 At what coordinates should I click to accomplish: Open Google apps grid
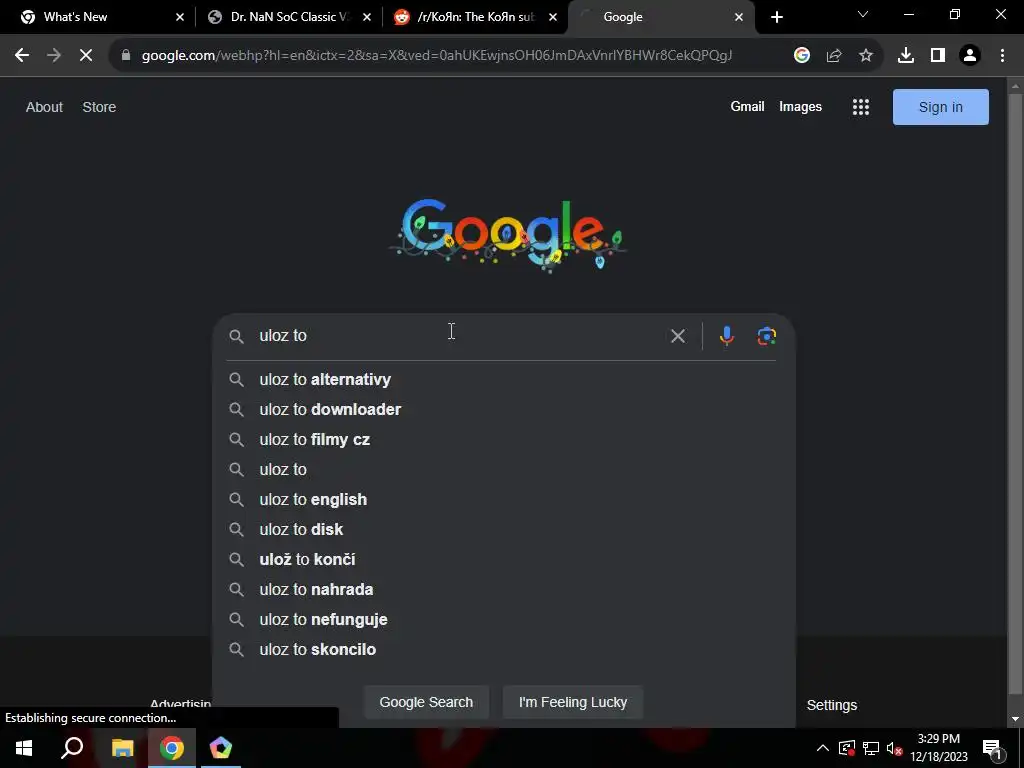point(861,107)
